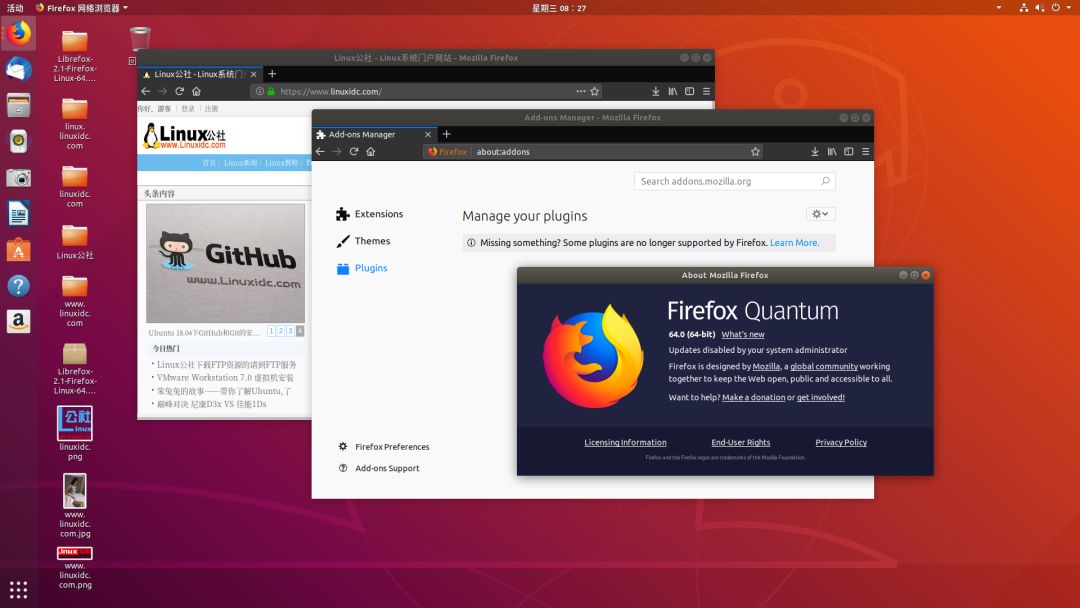Open hamburger menu in Linux公社 Firefox window

[707, 91]
